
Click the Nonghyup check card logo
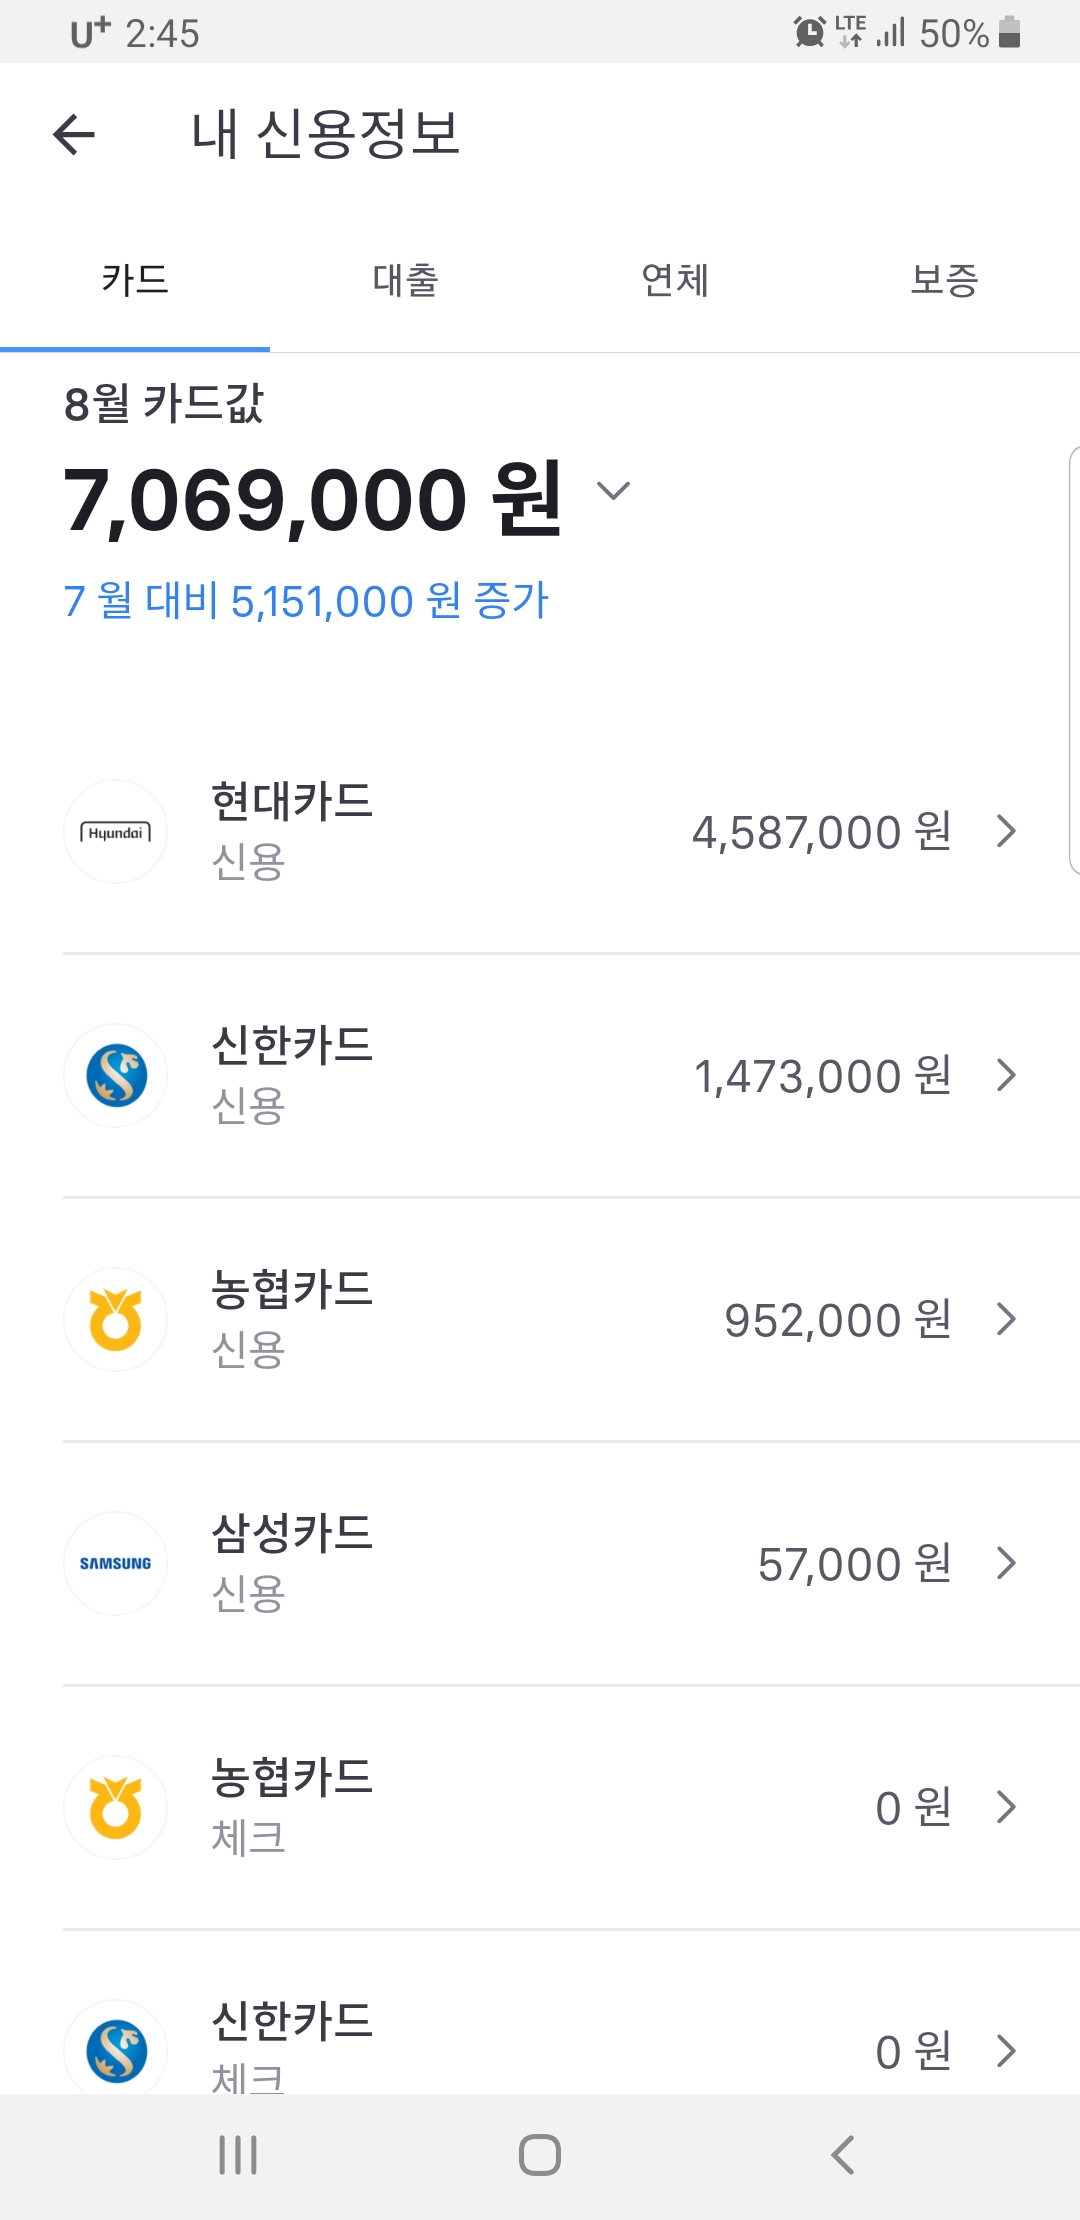(115, 1808)
